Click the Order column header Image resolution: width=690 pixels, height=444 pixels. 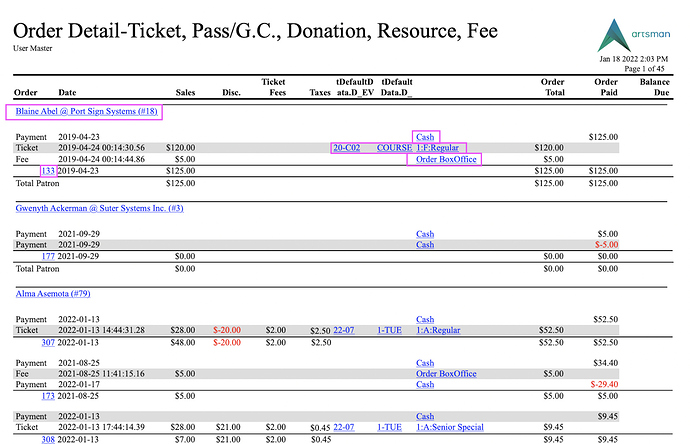(x=26, y=92)
